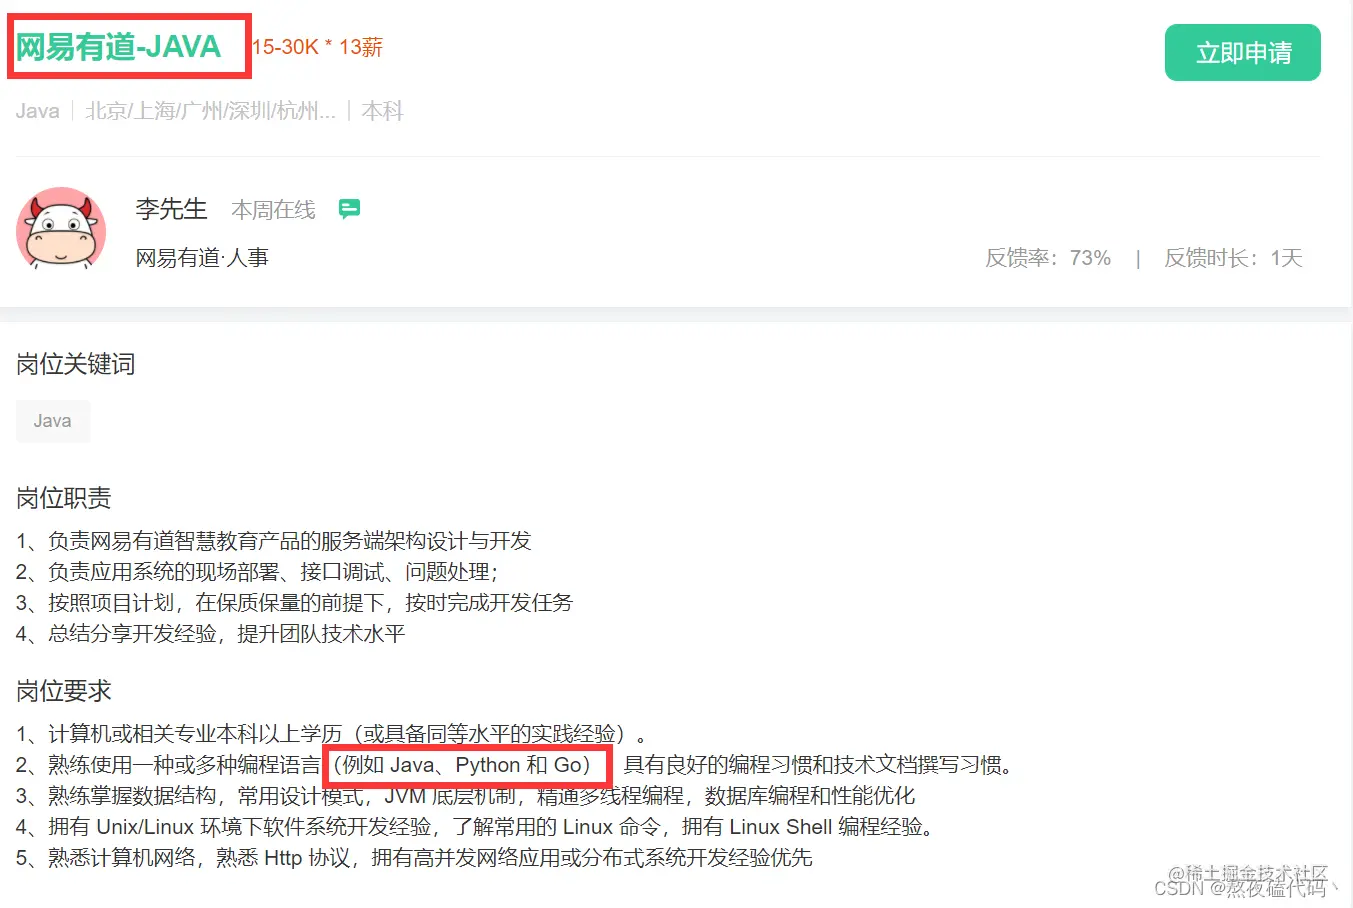Click the green chat message icon
Image resolution: width=1353 pixels, height=908 pixels.
[x=349, y=209]
